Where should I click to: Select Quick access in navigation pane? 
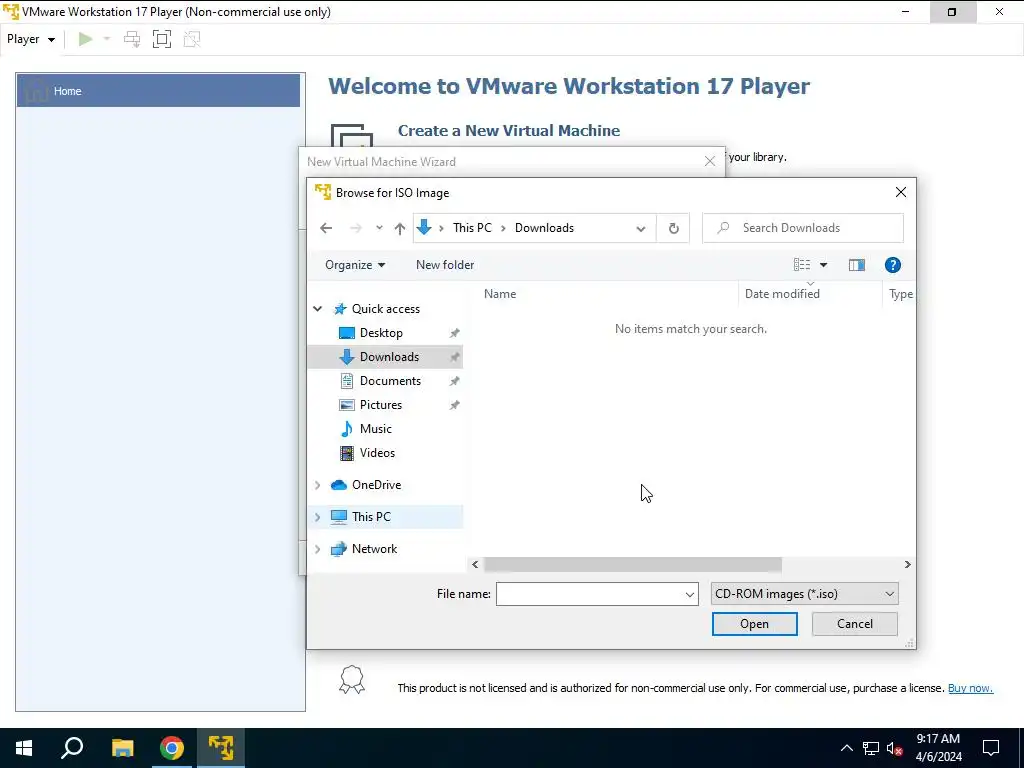[x=385, y=309]
